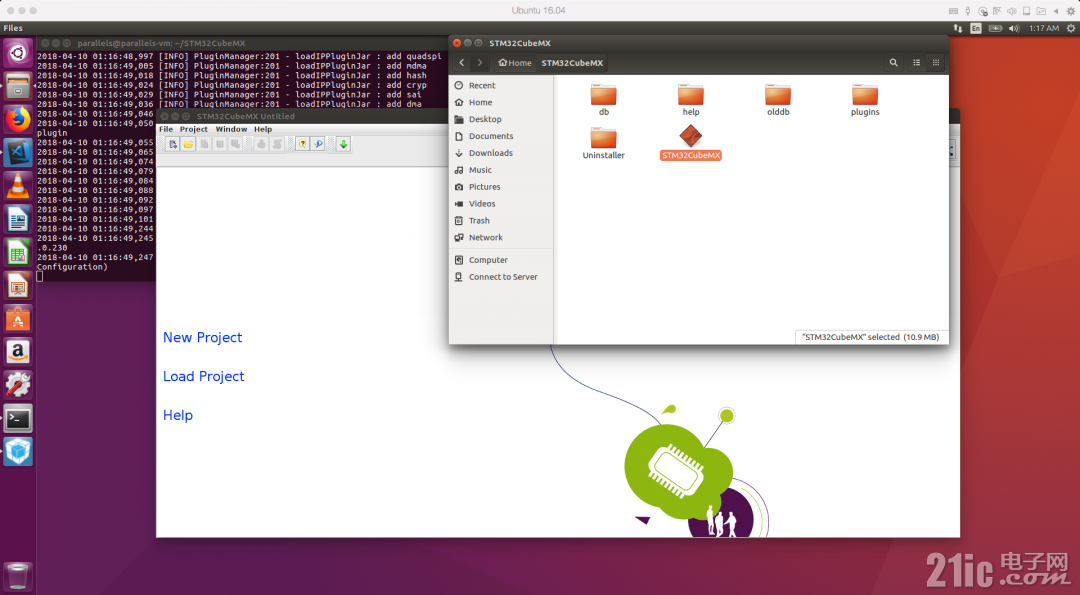Click the Load Project link

[204, 376]
